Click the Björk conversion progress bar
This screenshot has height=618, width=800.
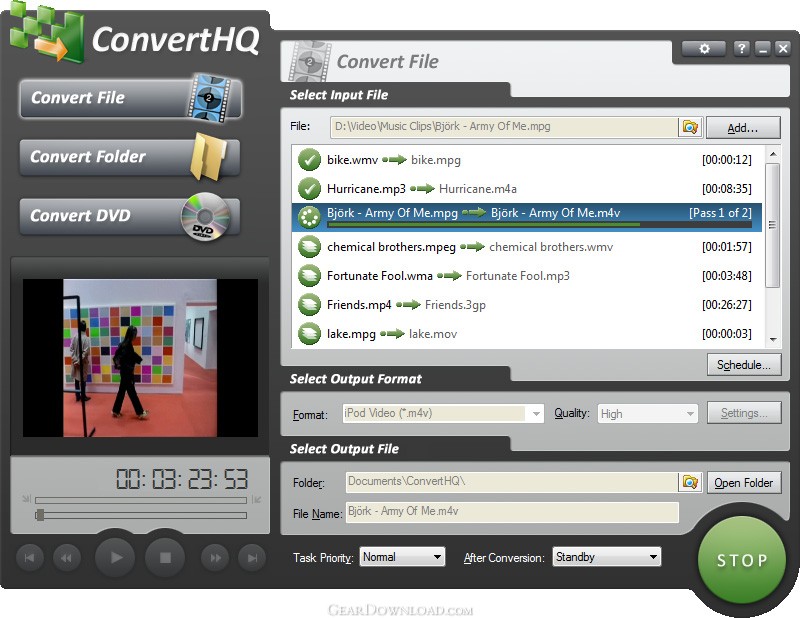[x=539, y=224]
